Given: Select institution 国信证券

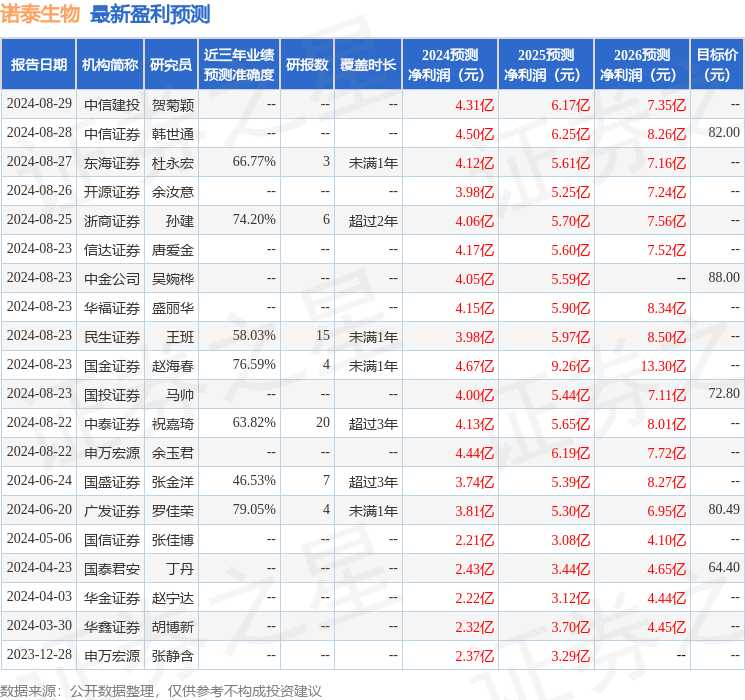Looking at the screenshot, I should pyautogui.click(x=112, y=540).
